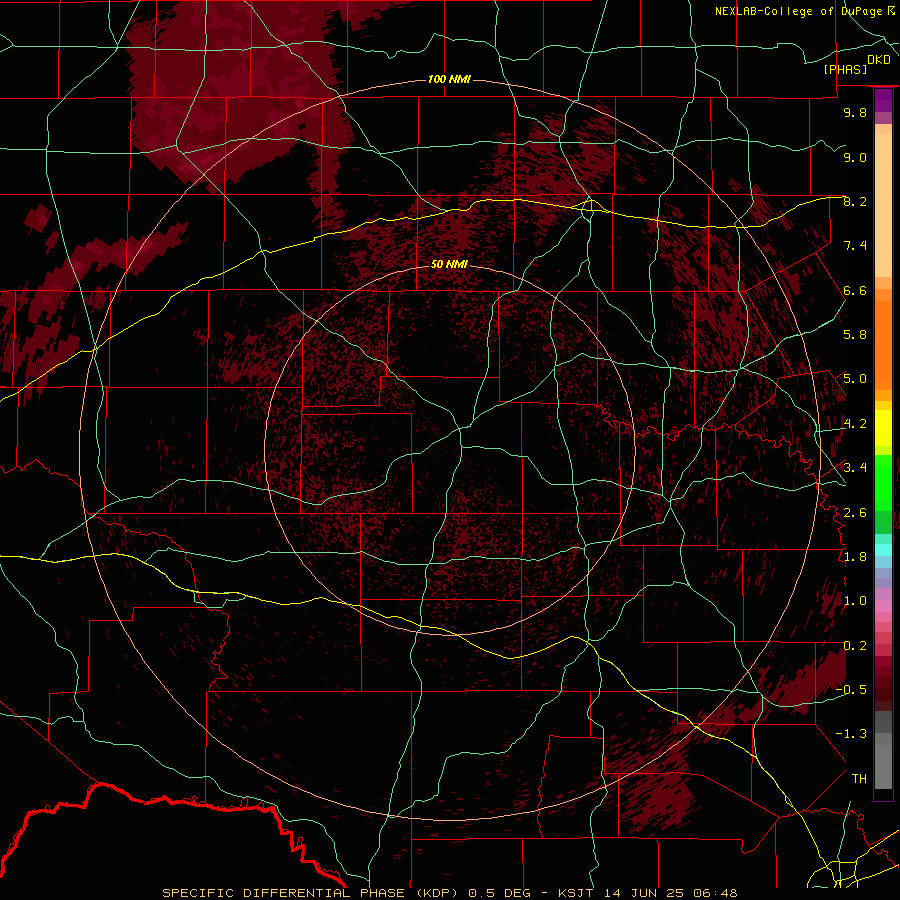900x900 pixels.
Task: Click the 50 NMI range ring label
Action: pyautogui.click(x=449, y=264)
